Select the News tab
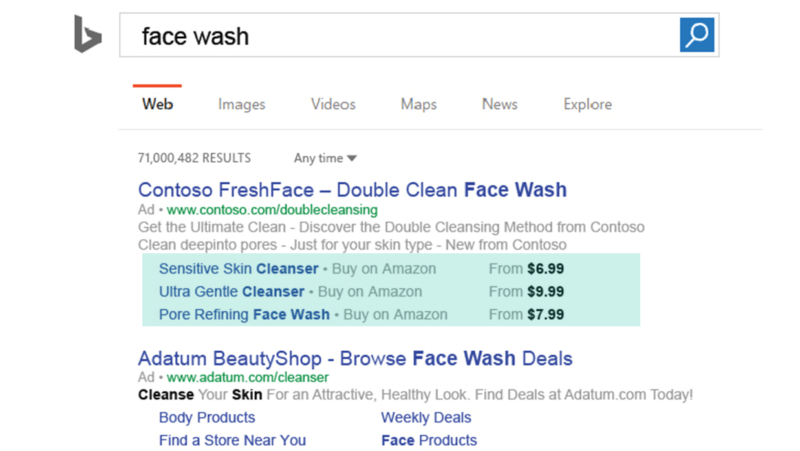Screen dimensions: 800x451 (x=499, y=104)
